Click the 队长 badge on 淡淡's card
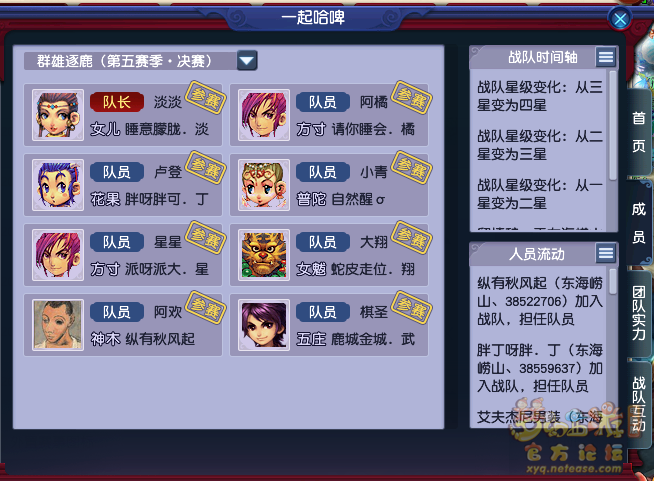654x481 pixels. click(117, 102)
